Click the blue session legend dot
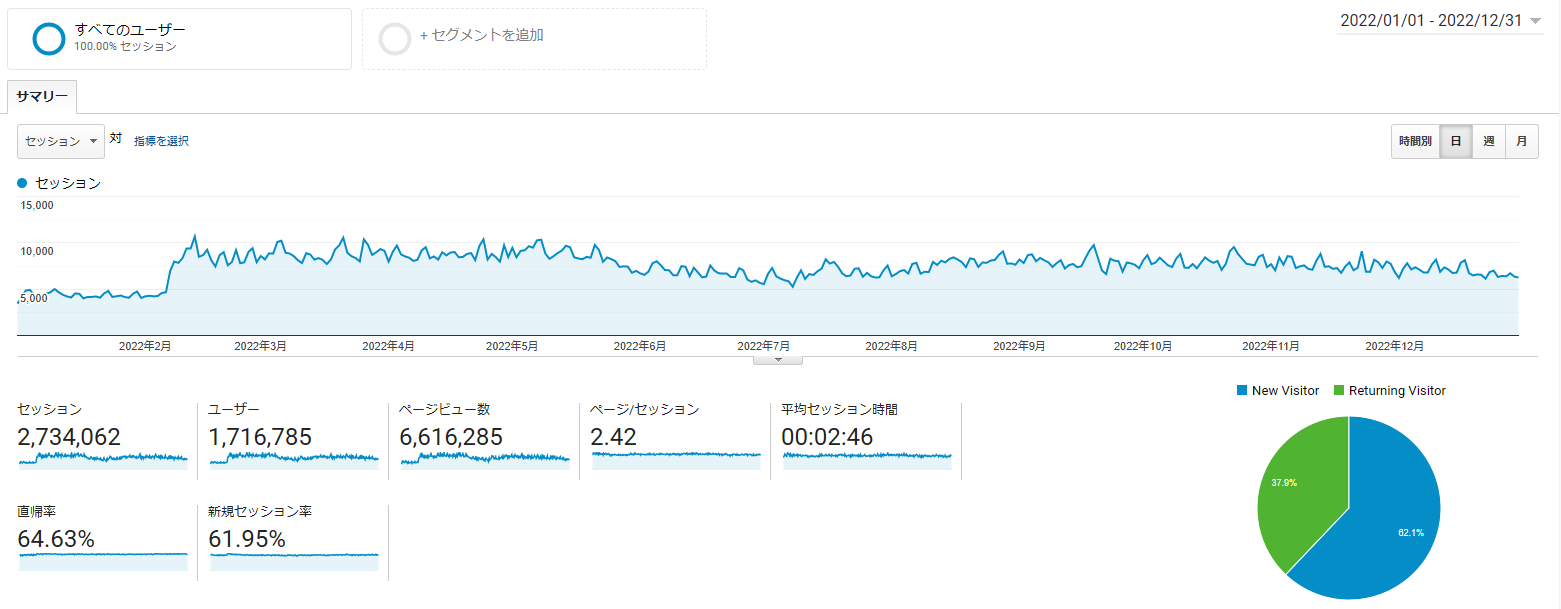The height and width of the screenshot is (609, 1561). pos(23,183)
